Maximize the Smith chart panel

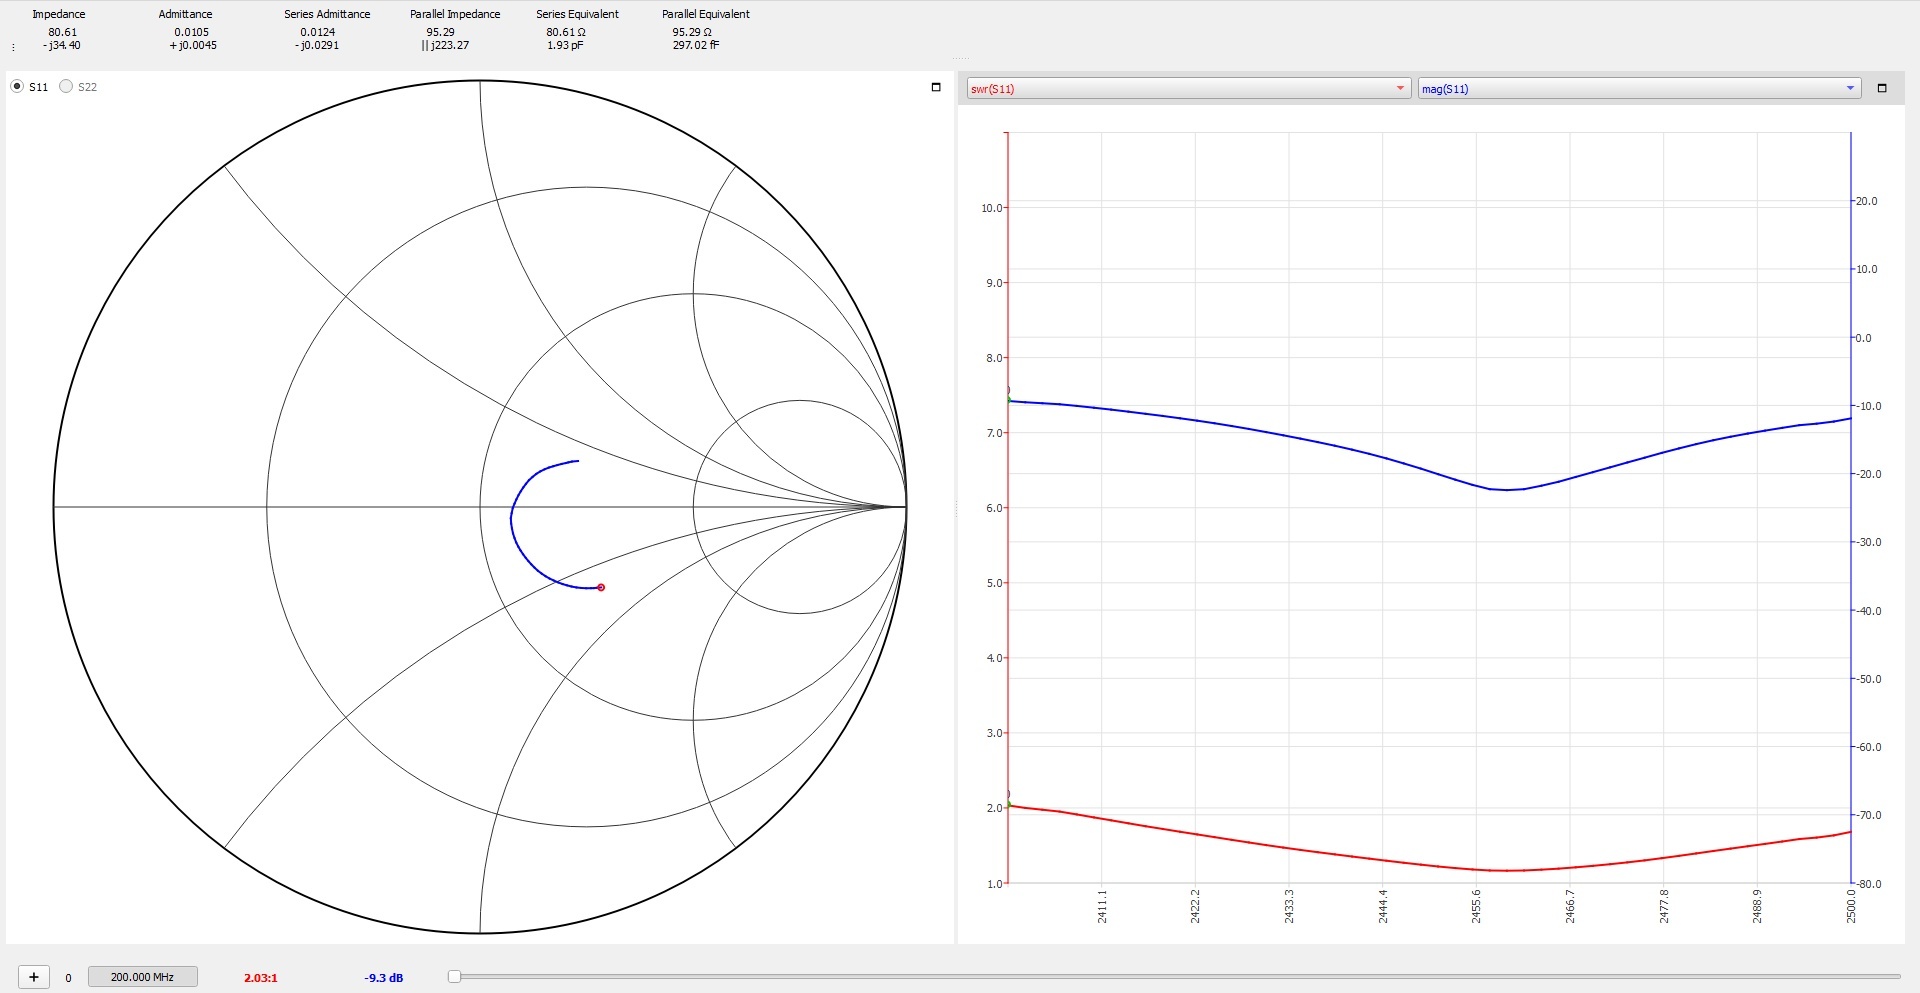tap(936, 87)
